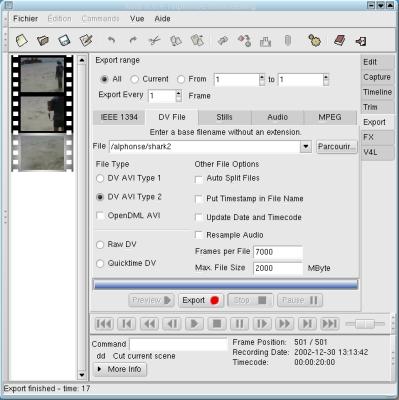Select the All export range radio

point(104,79)
